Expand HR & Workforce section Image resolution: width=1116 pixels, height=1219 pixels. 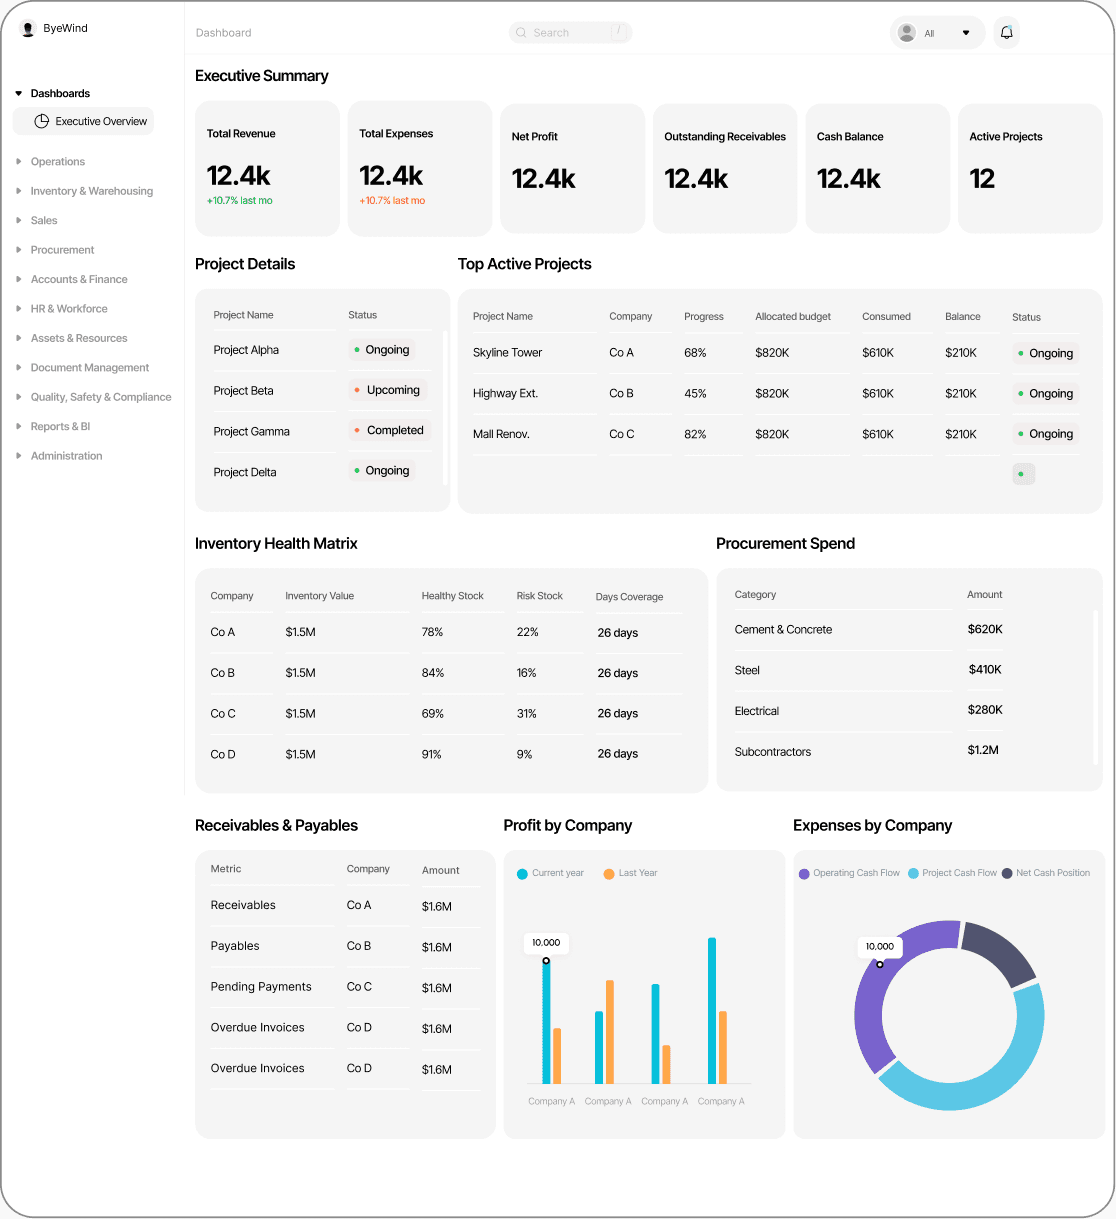tap(19, 309)
